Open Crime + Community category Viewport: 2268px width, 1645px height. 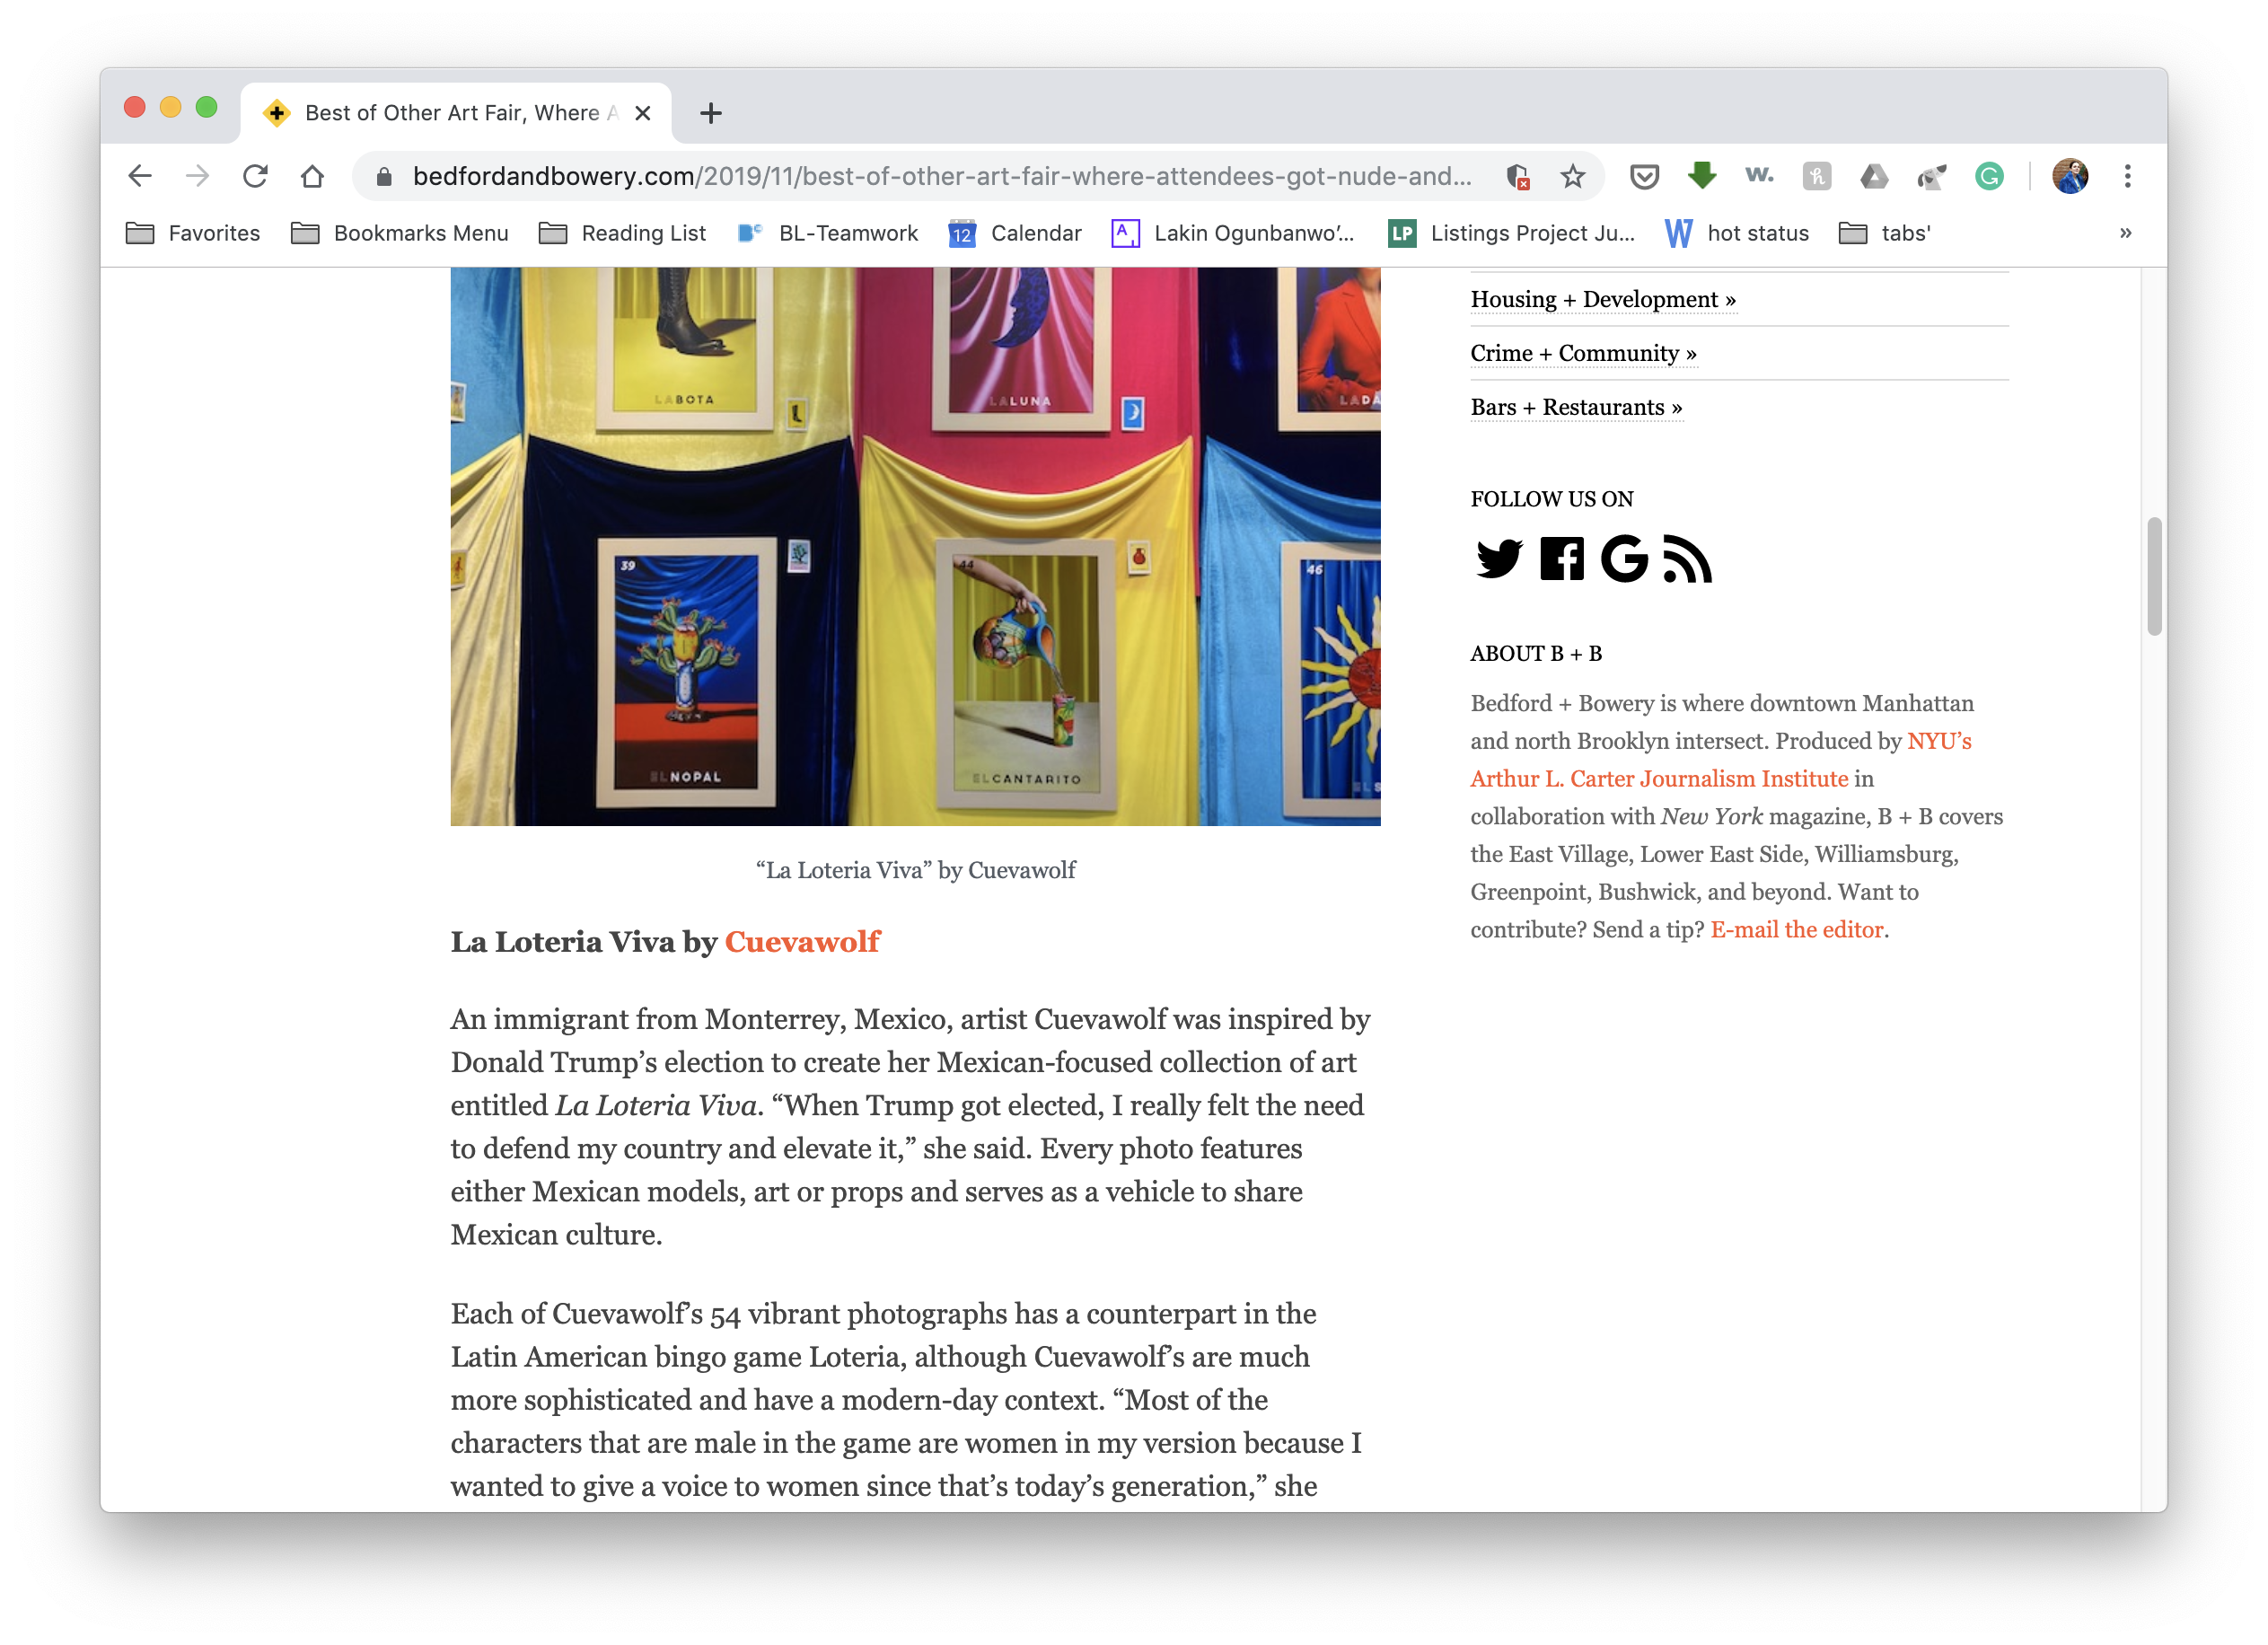1583,353
